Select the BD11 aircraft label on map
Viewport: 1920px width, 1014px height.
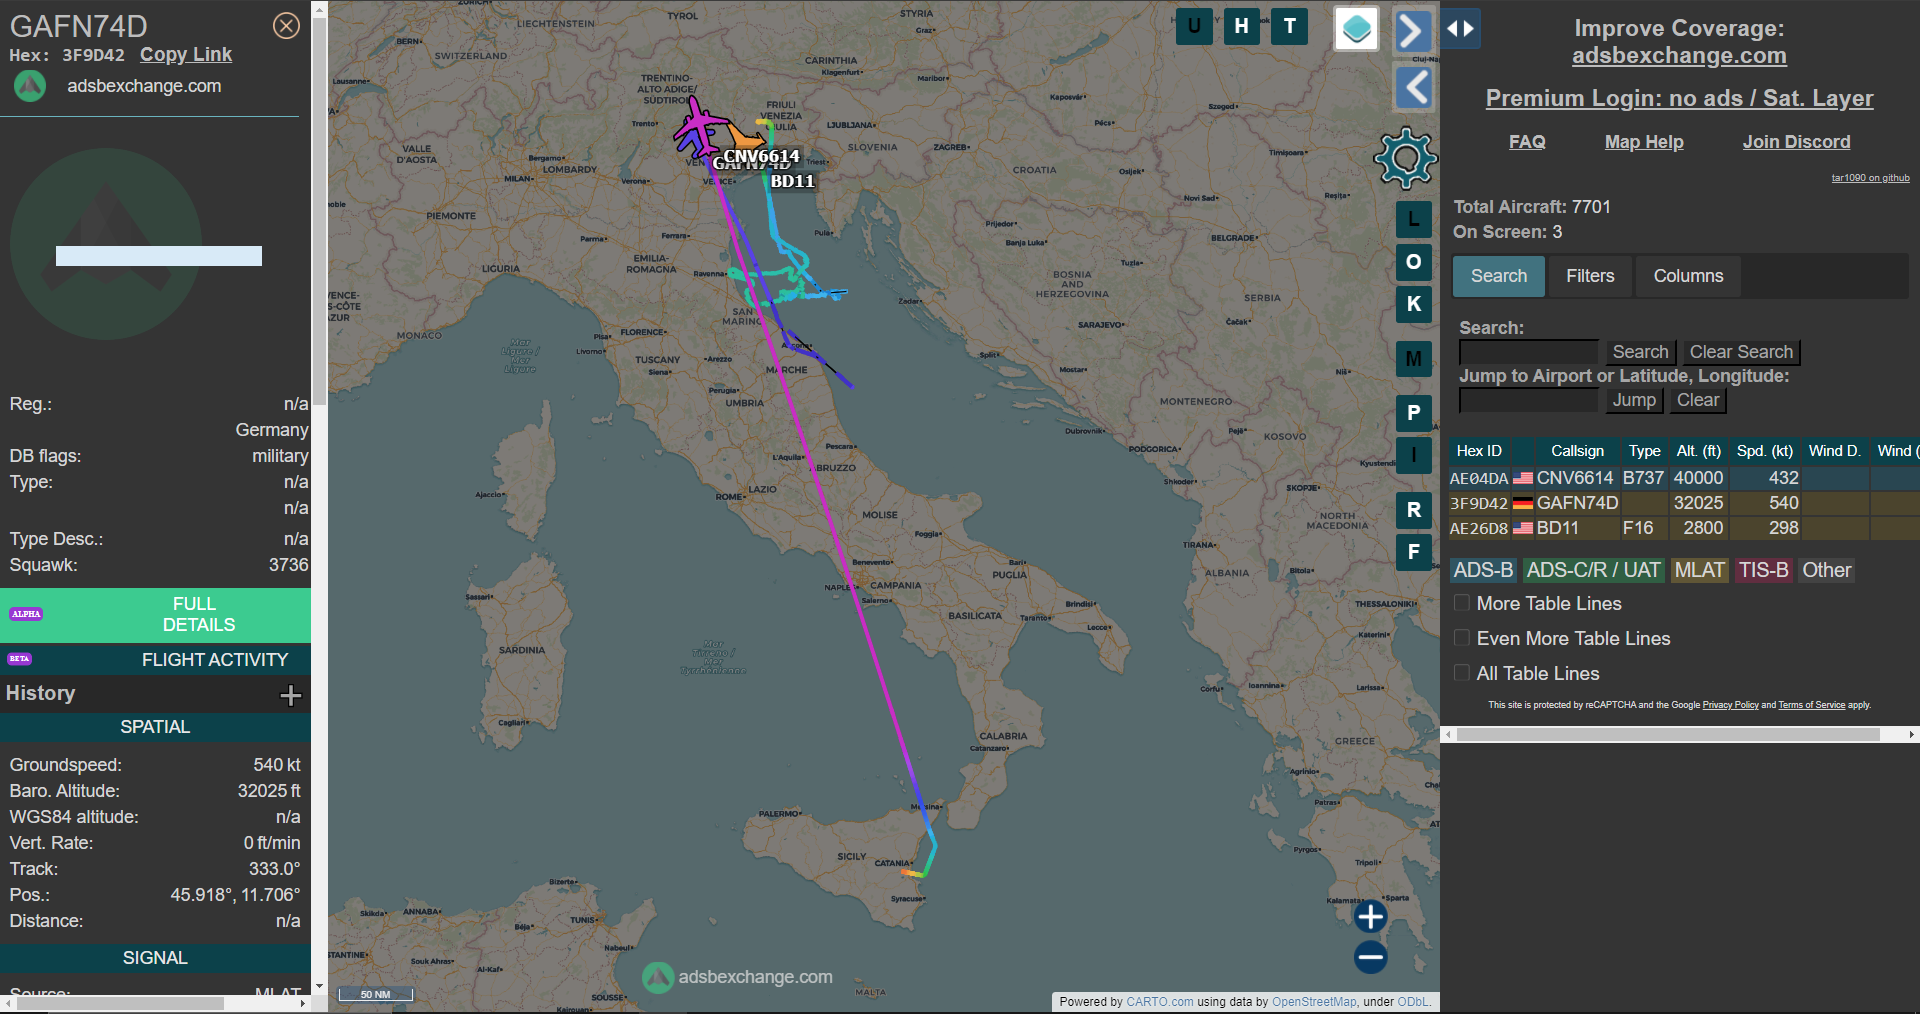[792, 181]
